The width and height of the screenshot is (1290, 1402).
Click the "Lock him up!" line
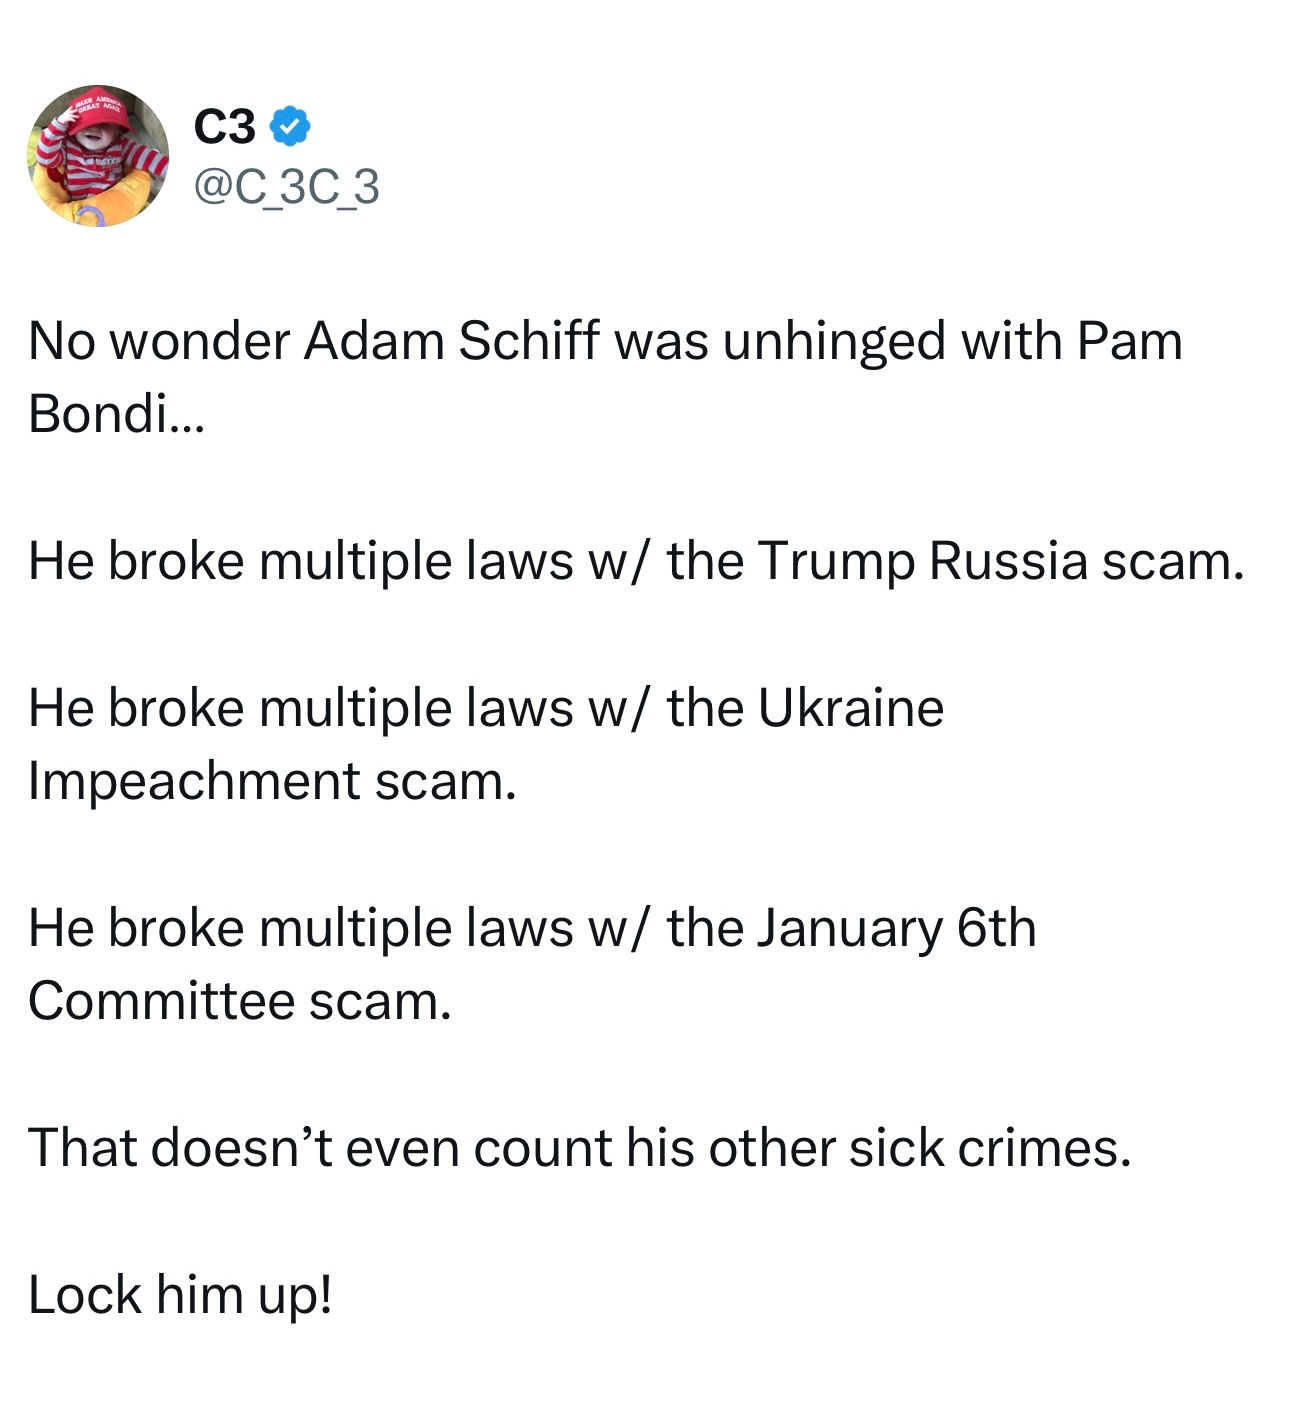180,1295
